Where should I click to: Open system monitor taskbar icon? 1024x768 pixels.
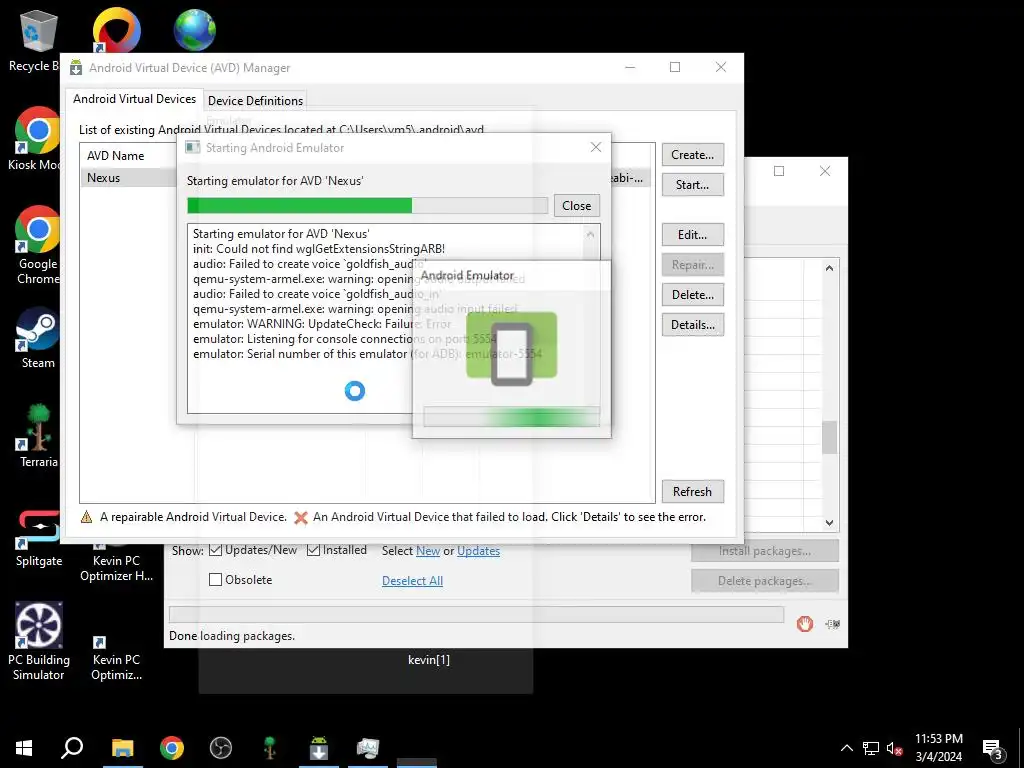(368, 748)
